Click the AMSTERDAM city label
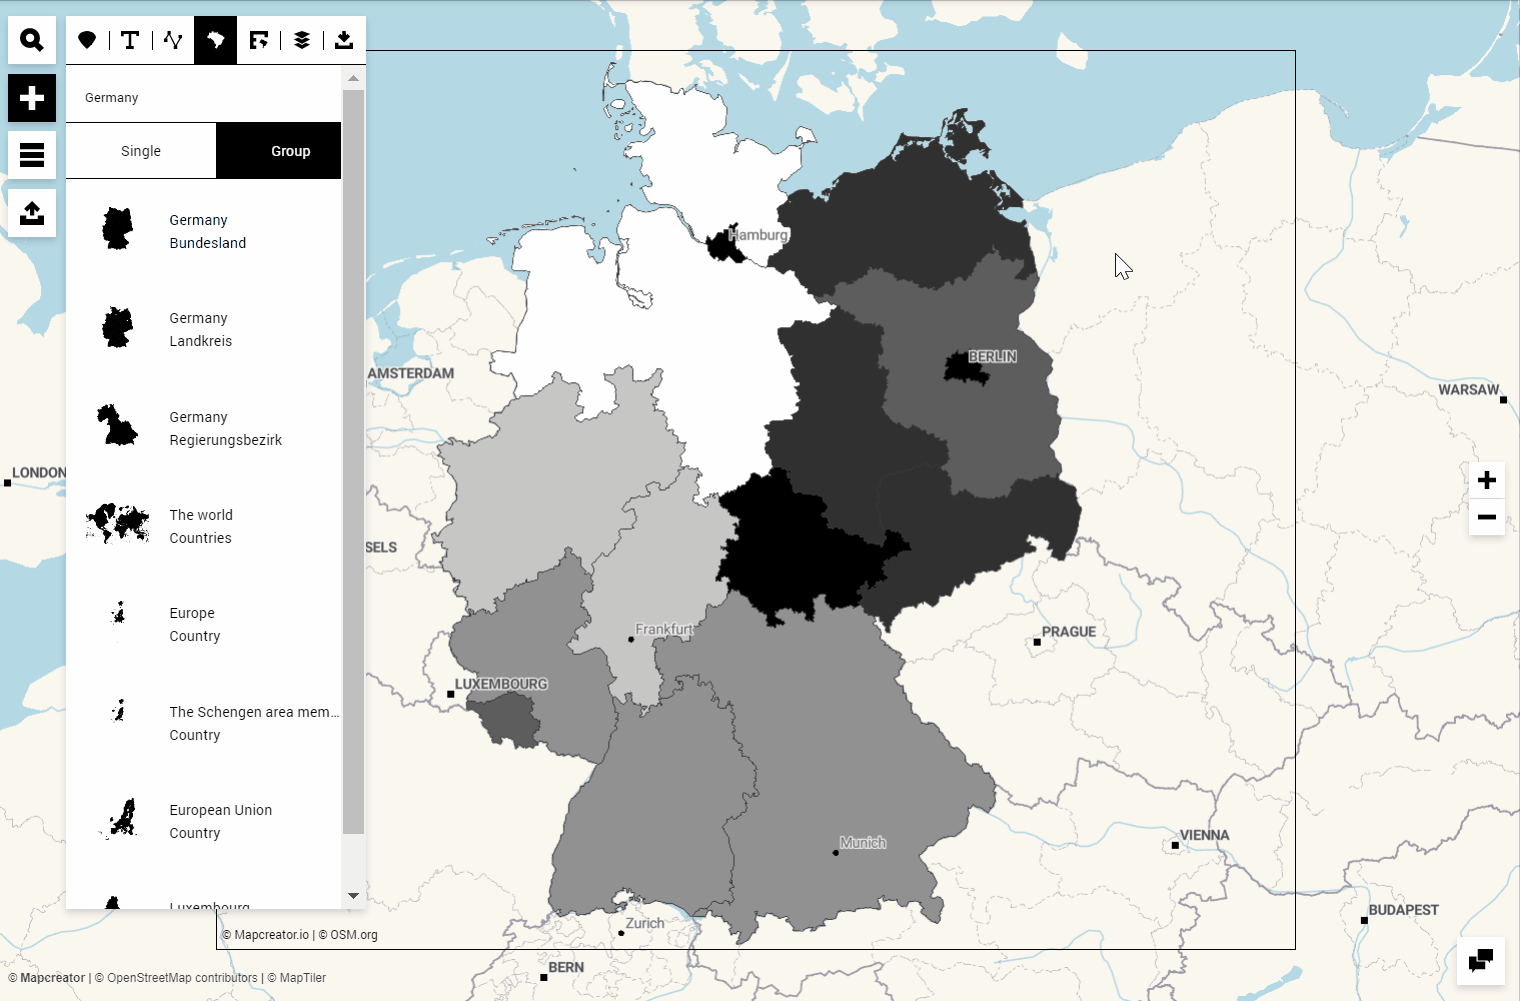 tap(411, 373)
